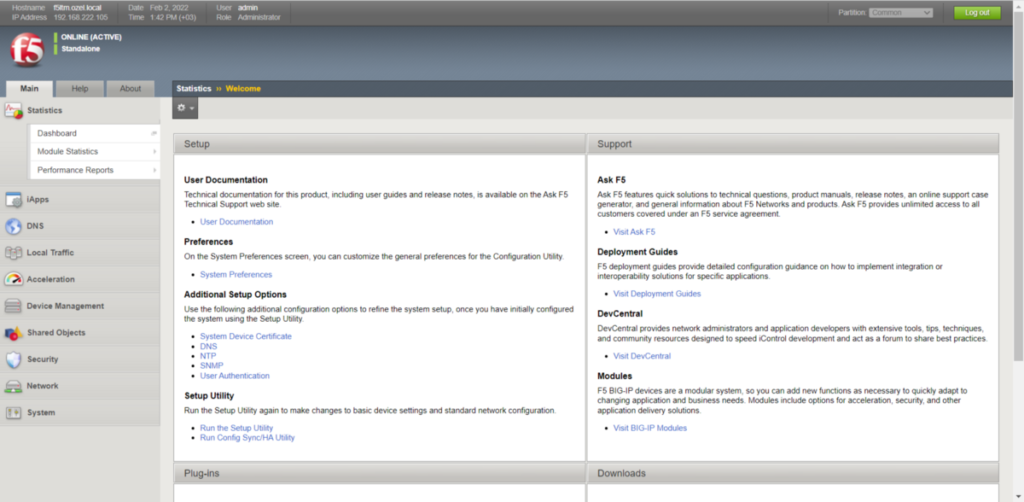1024x502 pixels.
Task: Open the System Device Certificate link
Action: pyautogui.click(x=246, y=336)
